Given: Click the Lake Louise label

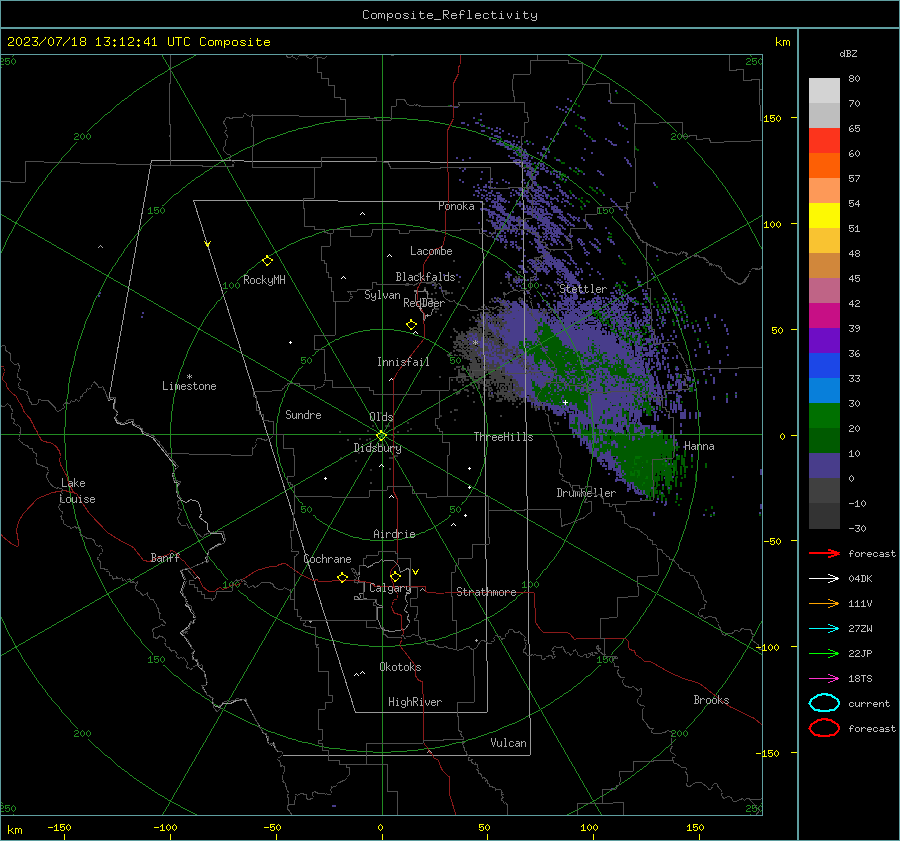Looking at the screenshot, I should (x=77, y=491).
